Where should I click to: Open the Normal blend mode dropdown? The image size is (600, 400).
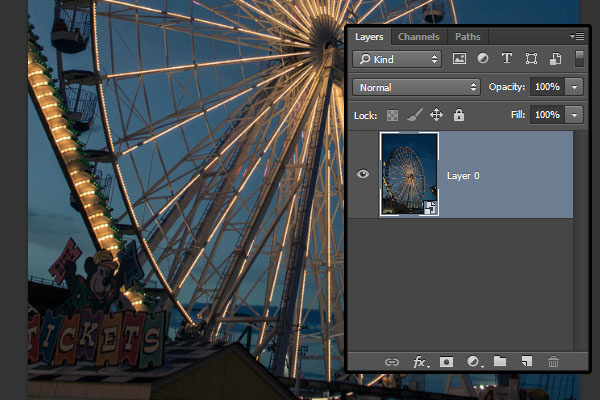tap(416, 87)
